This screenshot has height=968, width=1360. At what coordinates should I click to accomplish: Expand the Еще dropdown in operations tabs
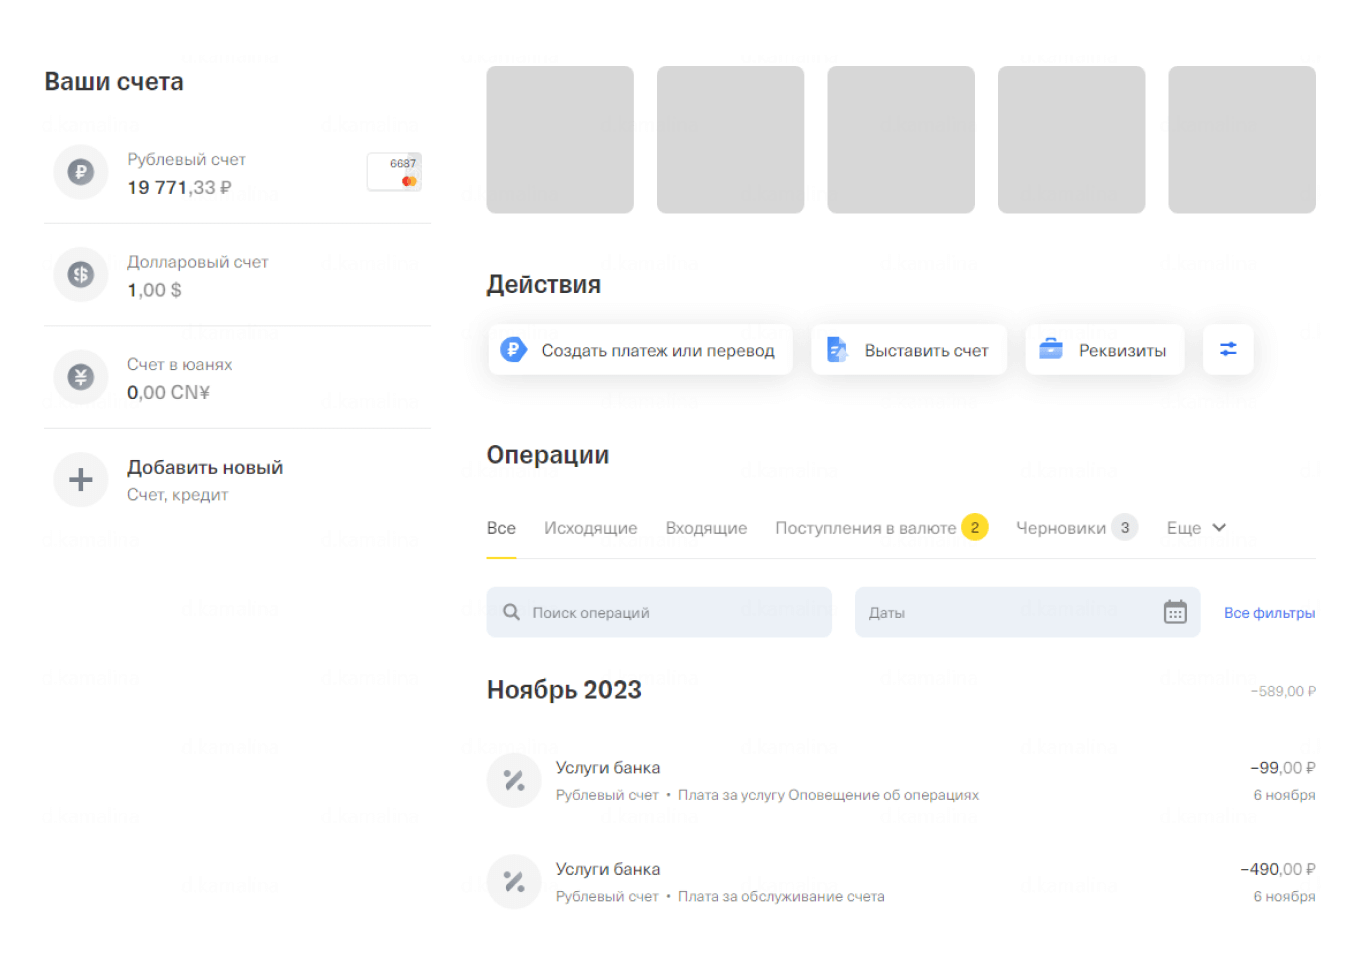[x=1196, y=528]
